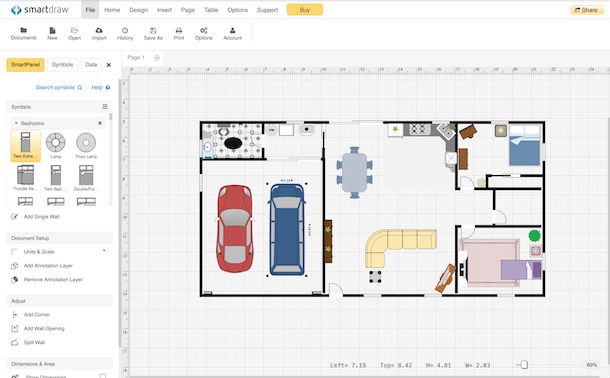Select the red car in garage

click(235, 229)
